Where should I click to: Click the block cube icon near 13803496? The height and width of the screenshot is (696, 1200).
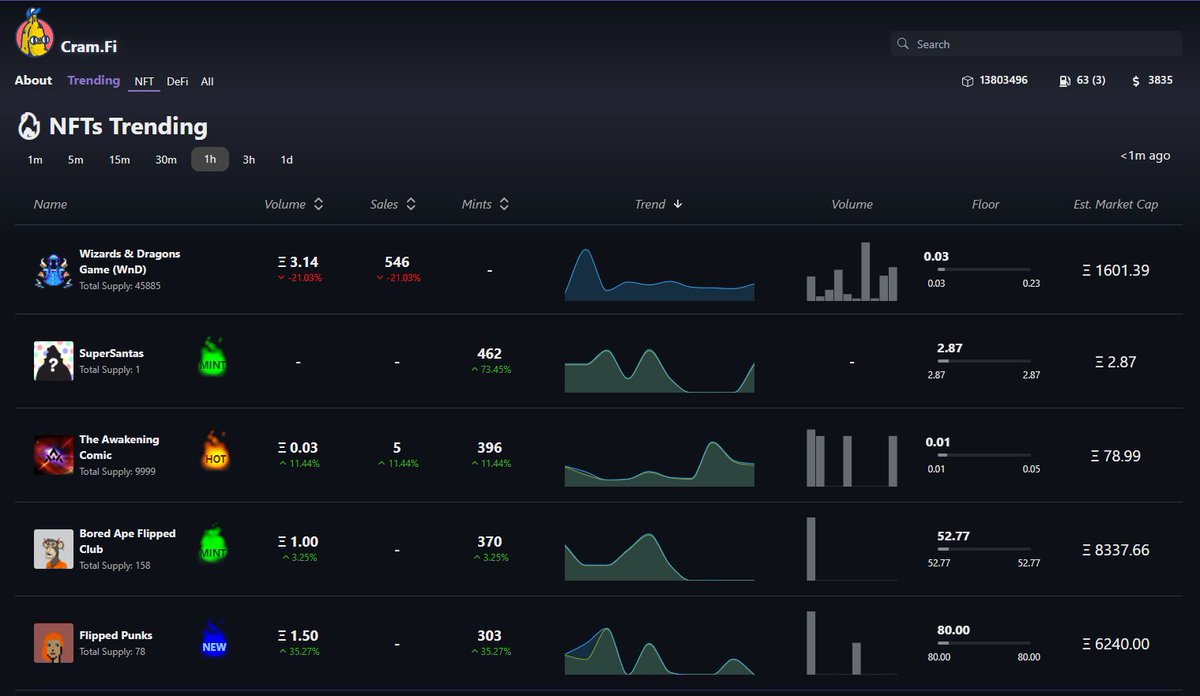tap(967, 81)
